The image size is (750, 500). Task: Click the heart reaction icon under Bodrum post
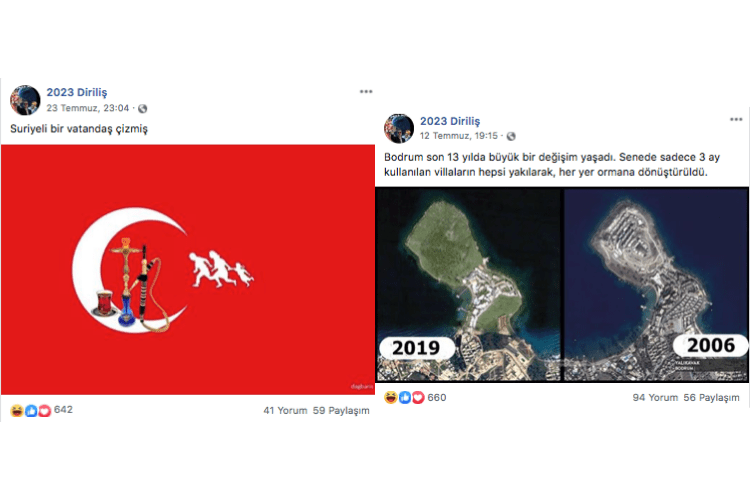[418, 398]
